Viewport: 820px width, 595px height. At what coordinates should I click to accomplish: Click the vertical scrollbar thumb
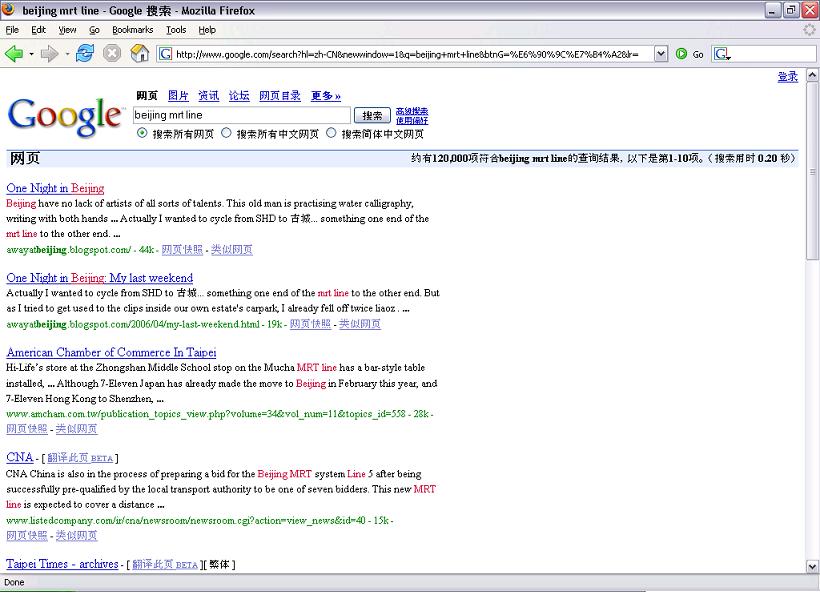pyautogui.click(x=812, y=171)
